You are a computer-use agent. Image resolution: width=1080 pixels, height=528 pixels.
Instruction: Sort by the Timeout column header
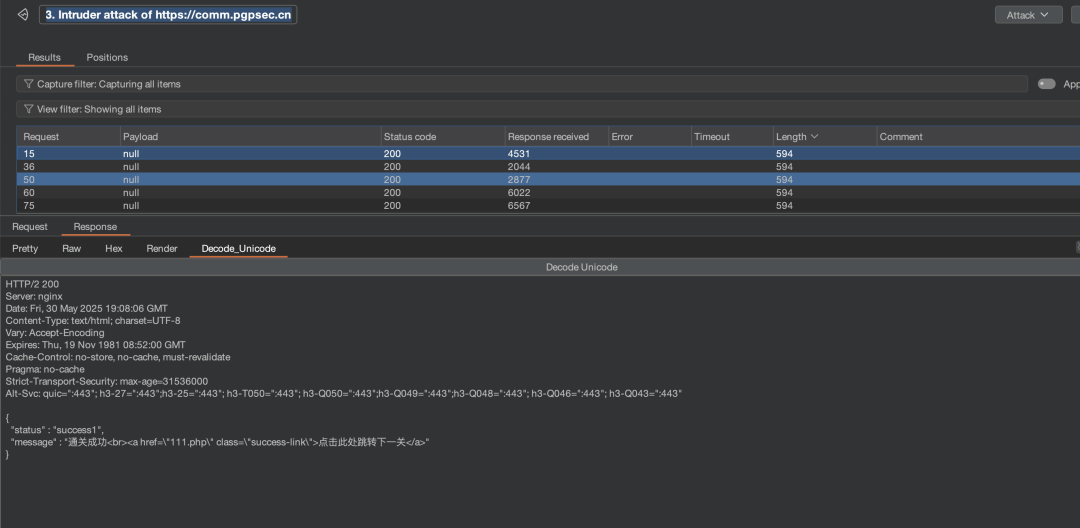point(732,136)
